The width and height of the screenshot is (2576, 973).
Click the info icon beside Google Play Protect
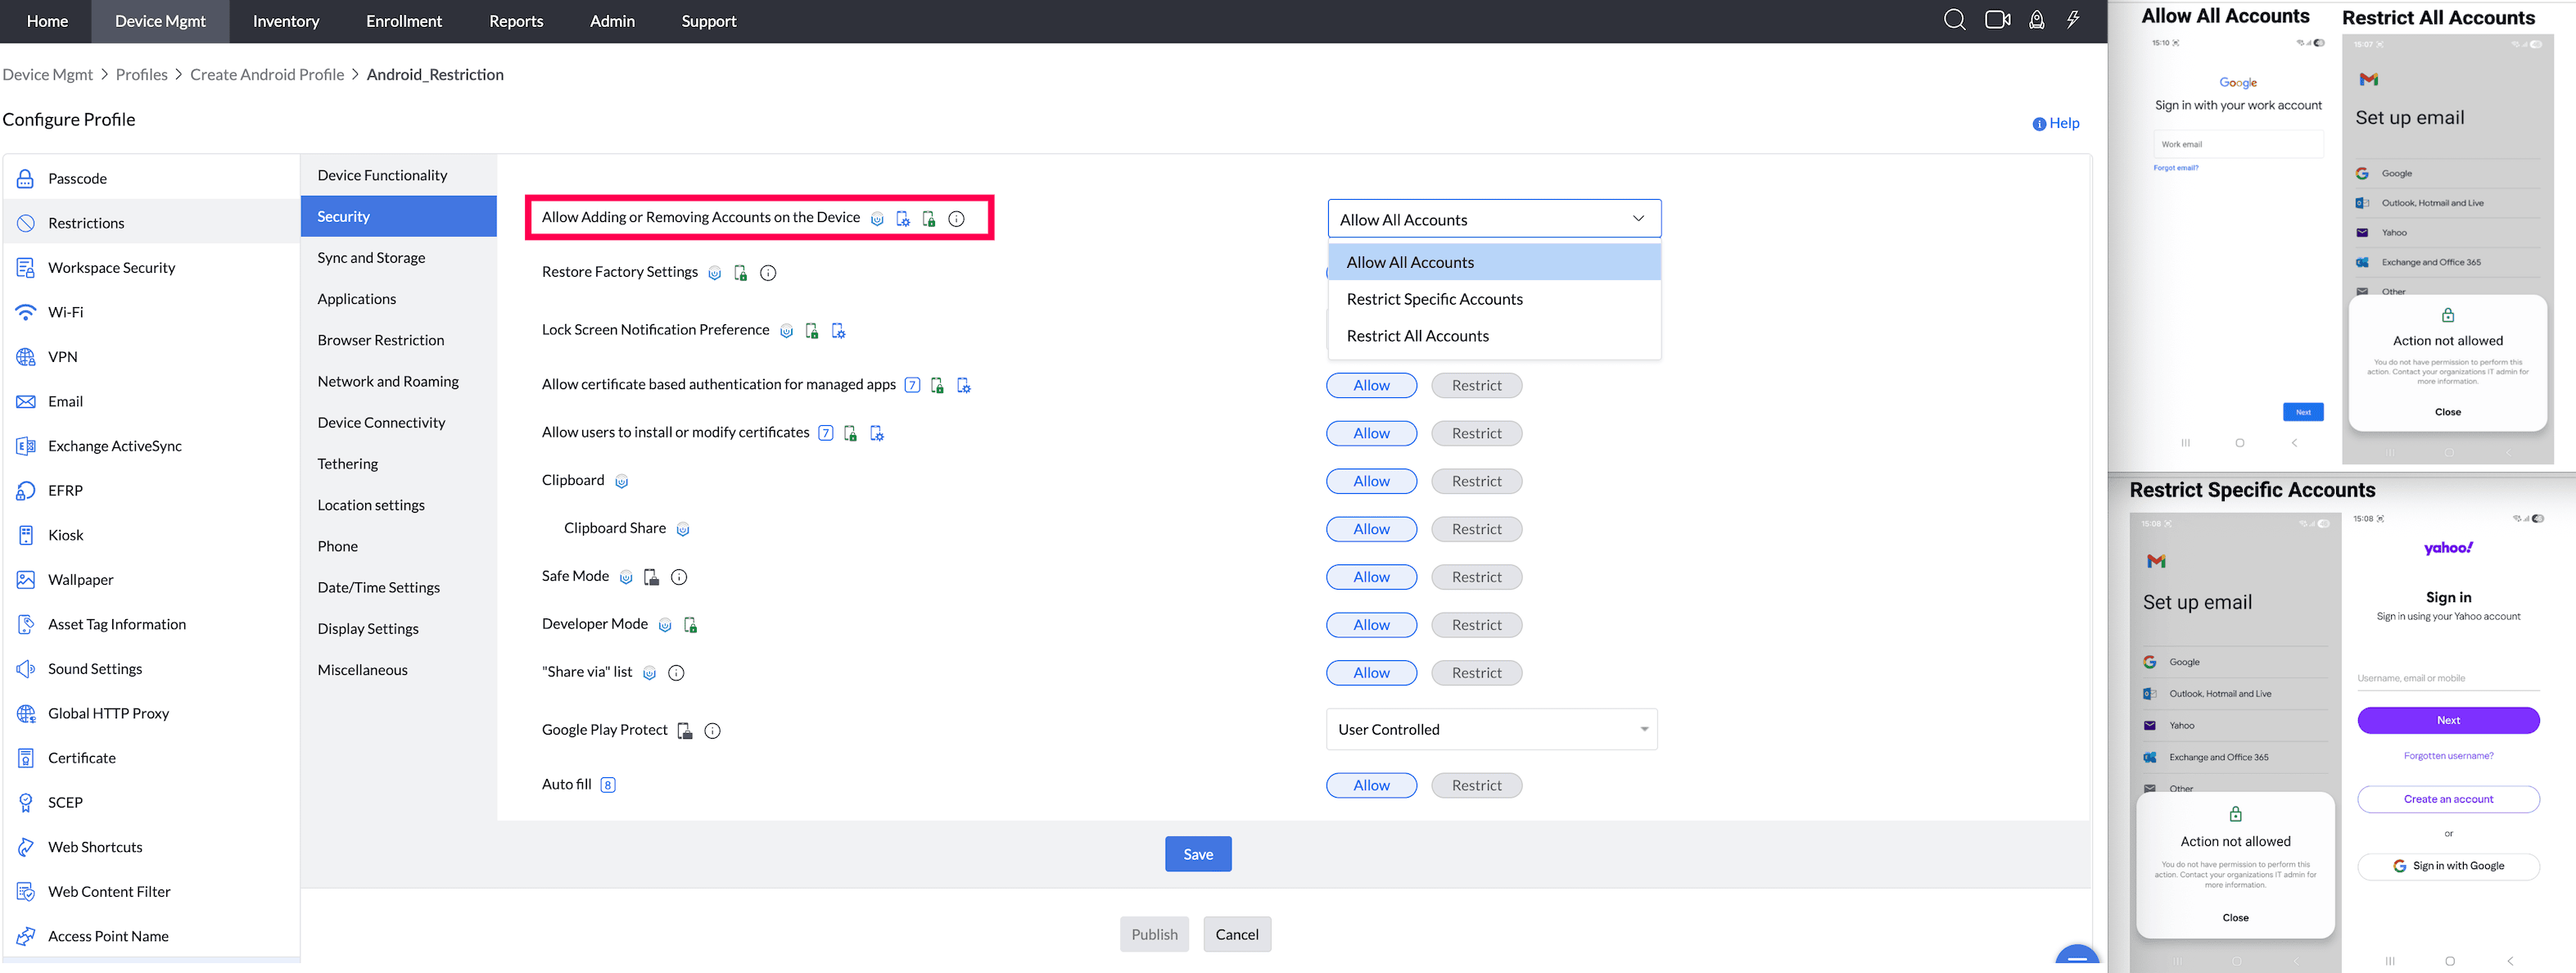point(712,730)
